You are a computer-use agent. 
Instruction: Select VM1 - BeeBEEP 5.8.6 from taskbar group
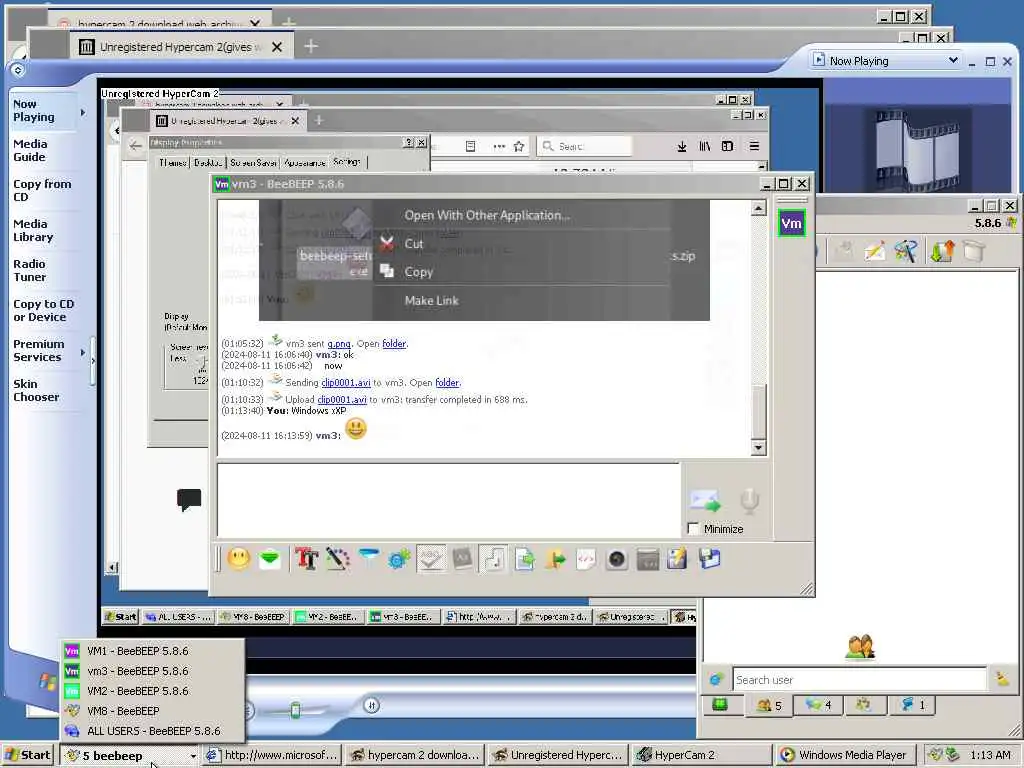(x=153, y=651)
